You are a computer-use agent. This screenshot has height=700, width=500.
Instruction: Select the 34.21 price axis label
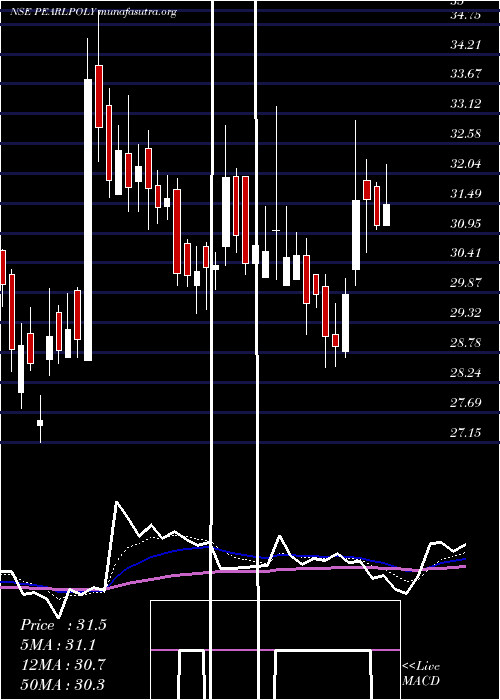click(x=466, y=45)
